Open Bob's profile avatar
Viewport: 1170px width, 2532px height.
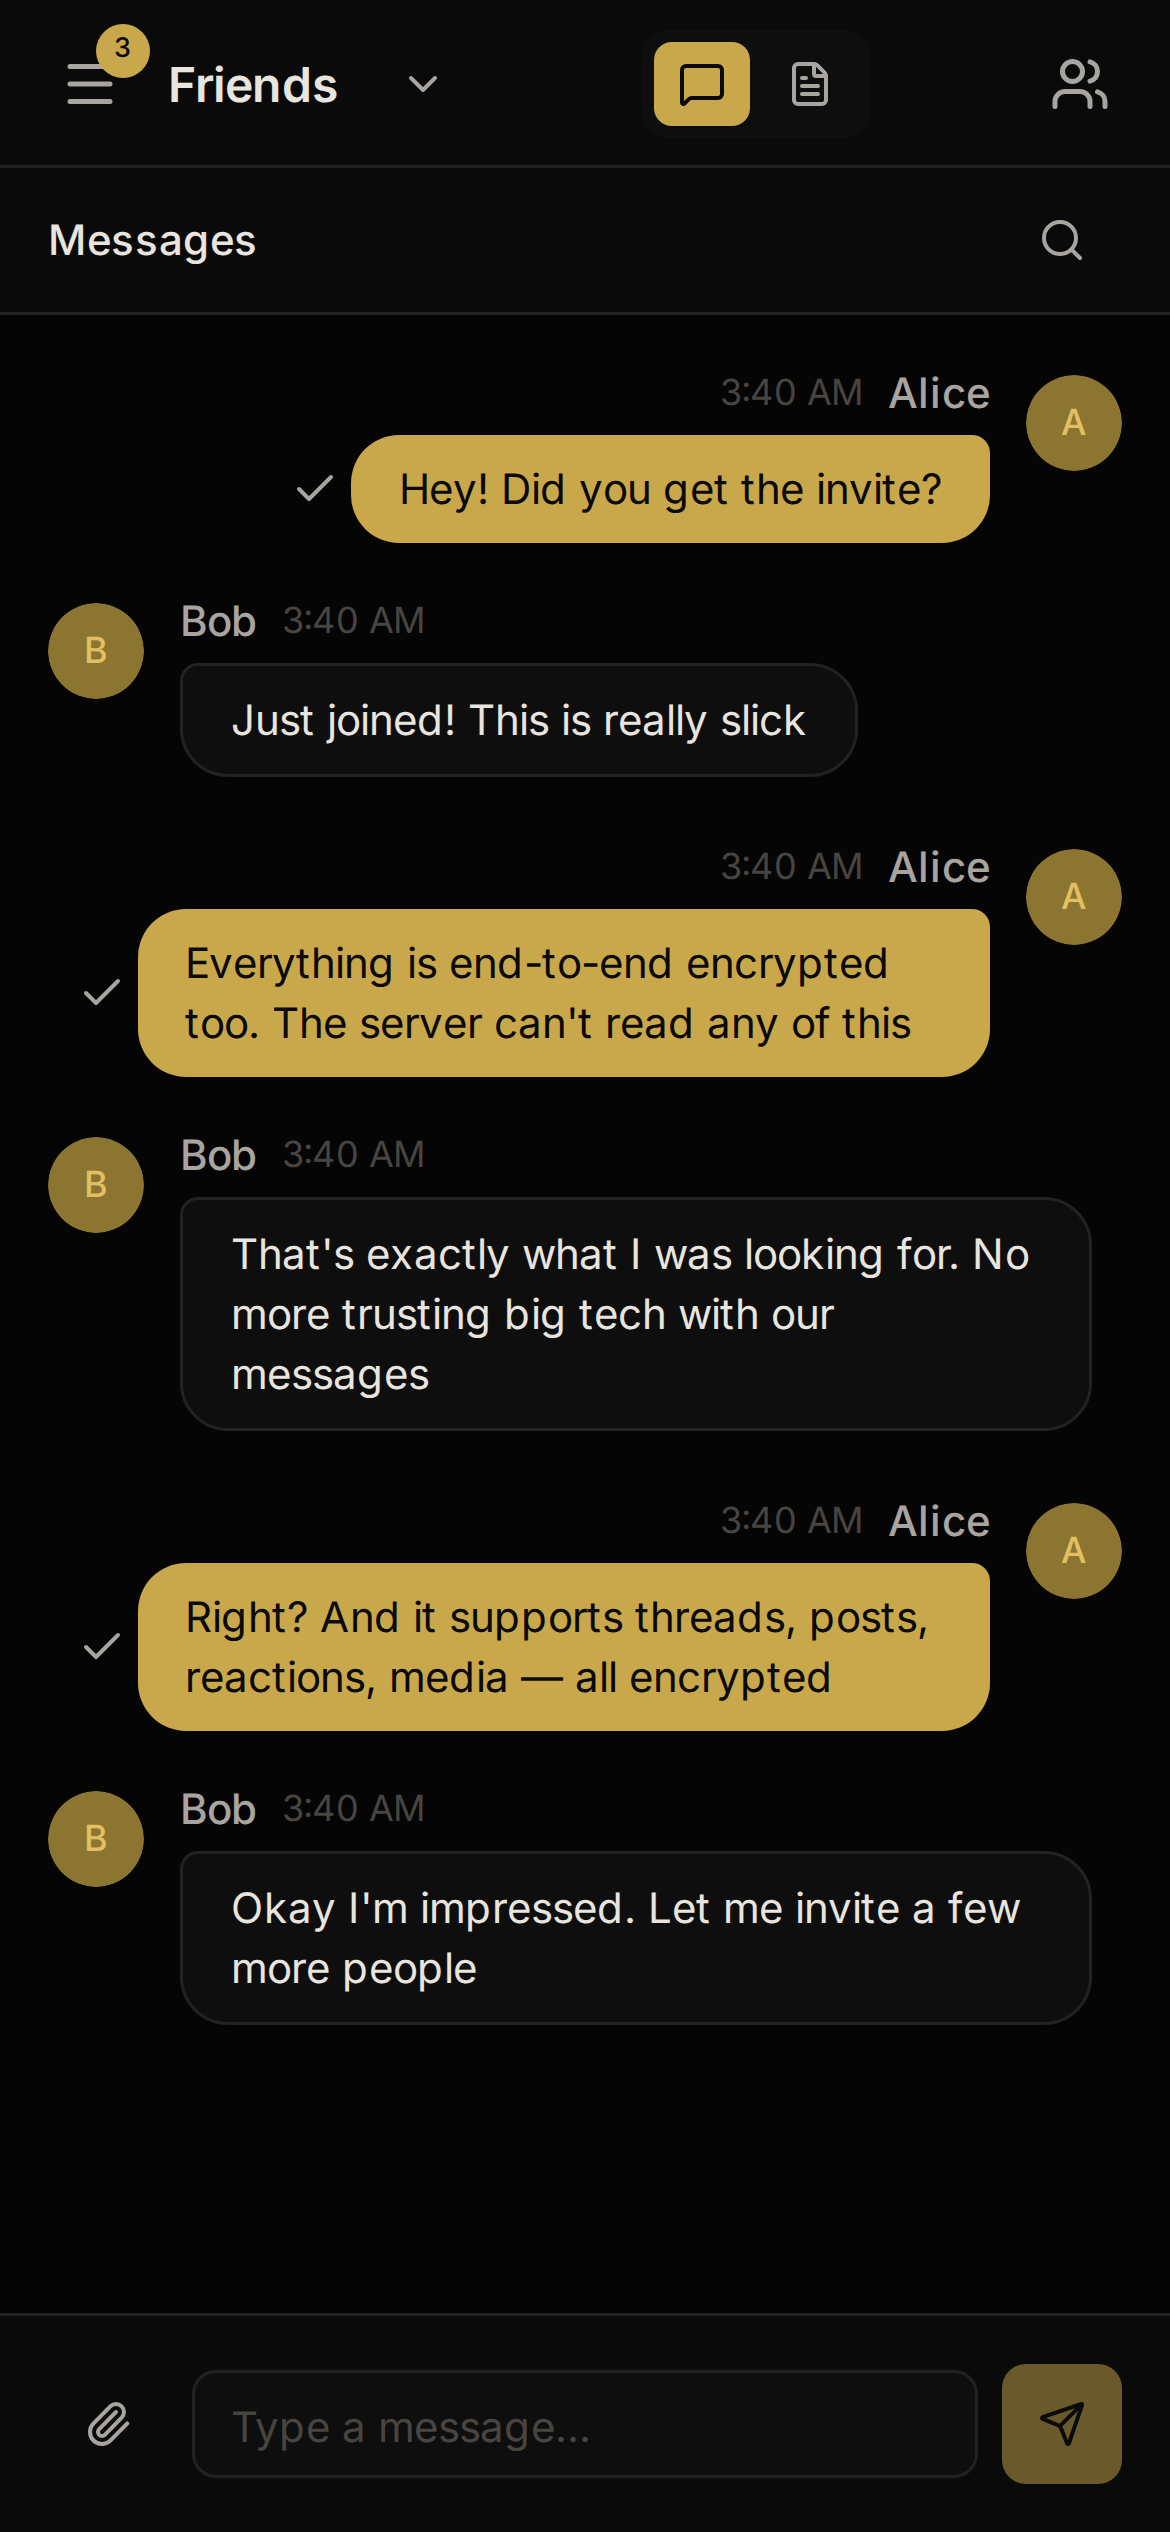pos(95,650)
